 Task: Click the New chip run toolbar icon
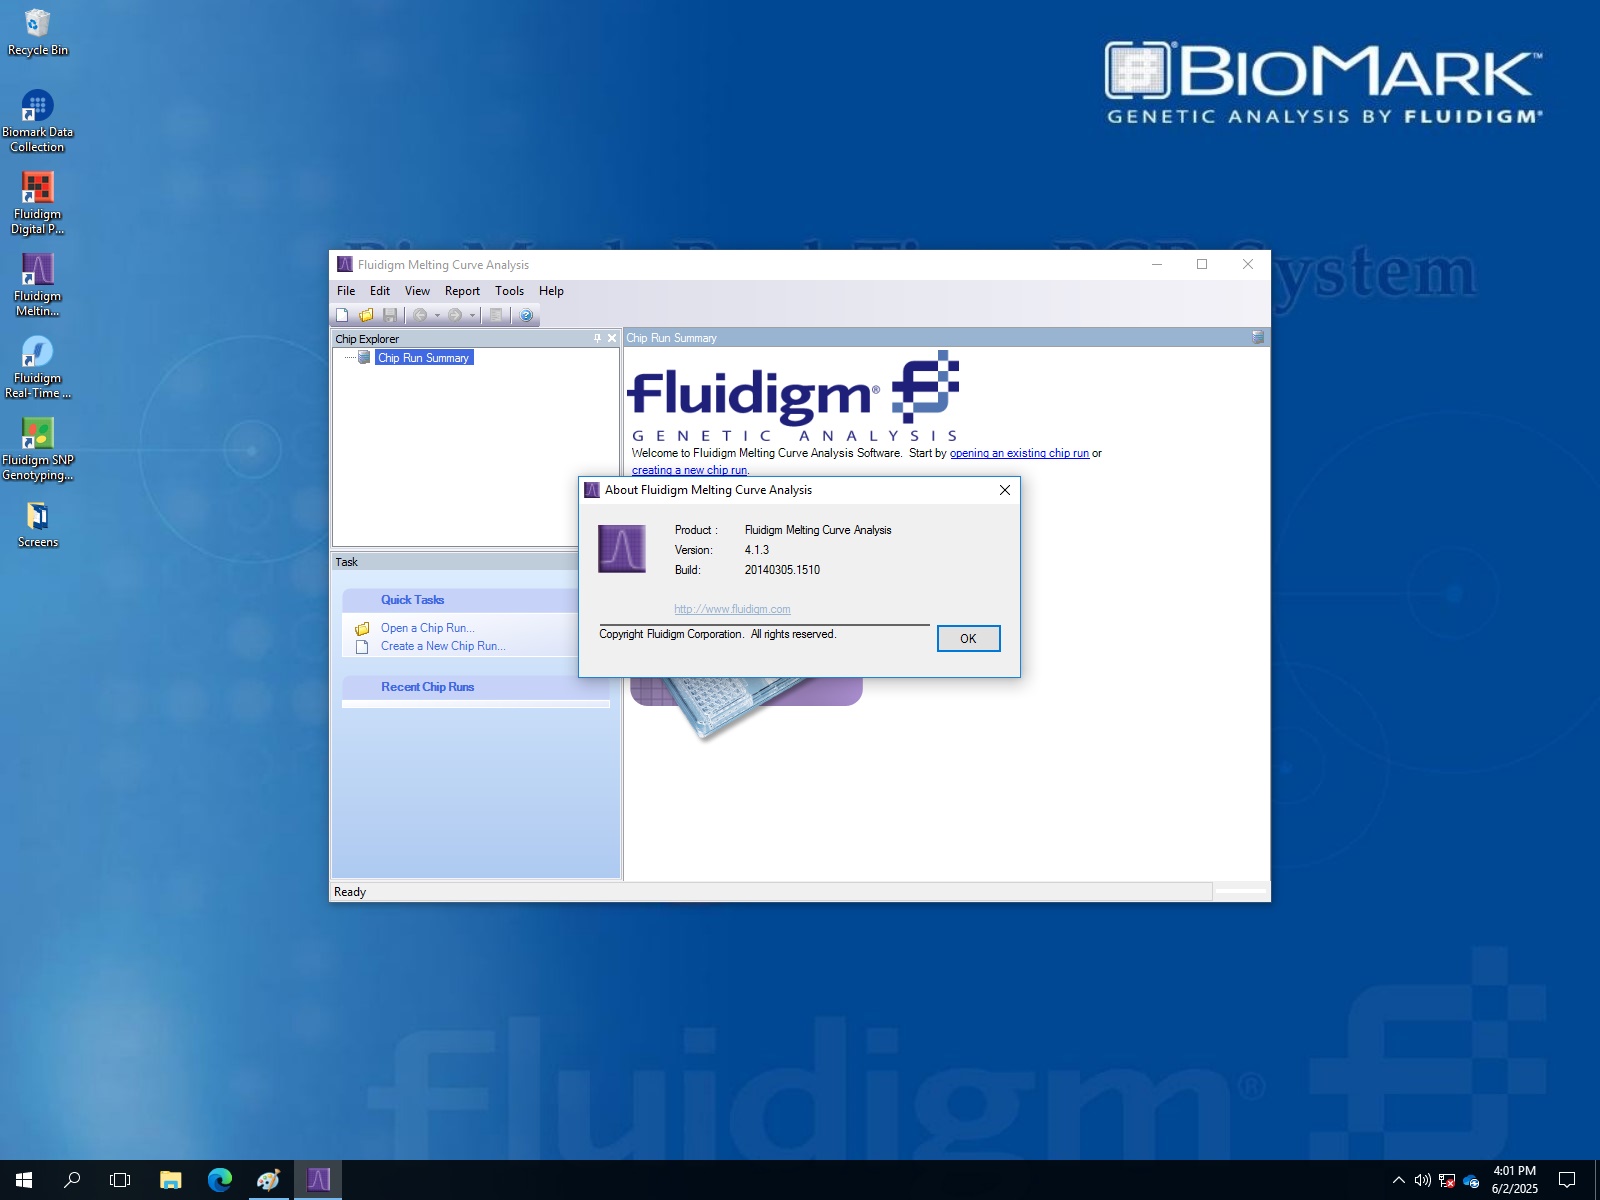coord(342,315)
